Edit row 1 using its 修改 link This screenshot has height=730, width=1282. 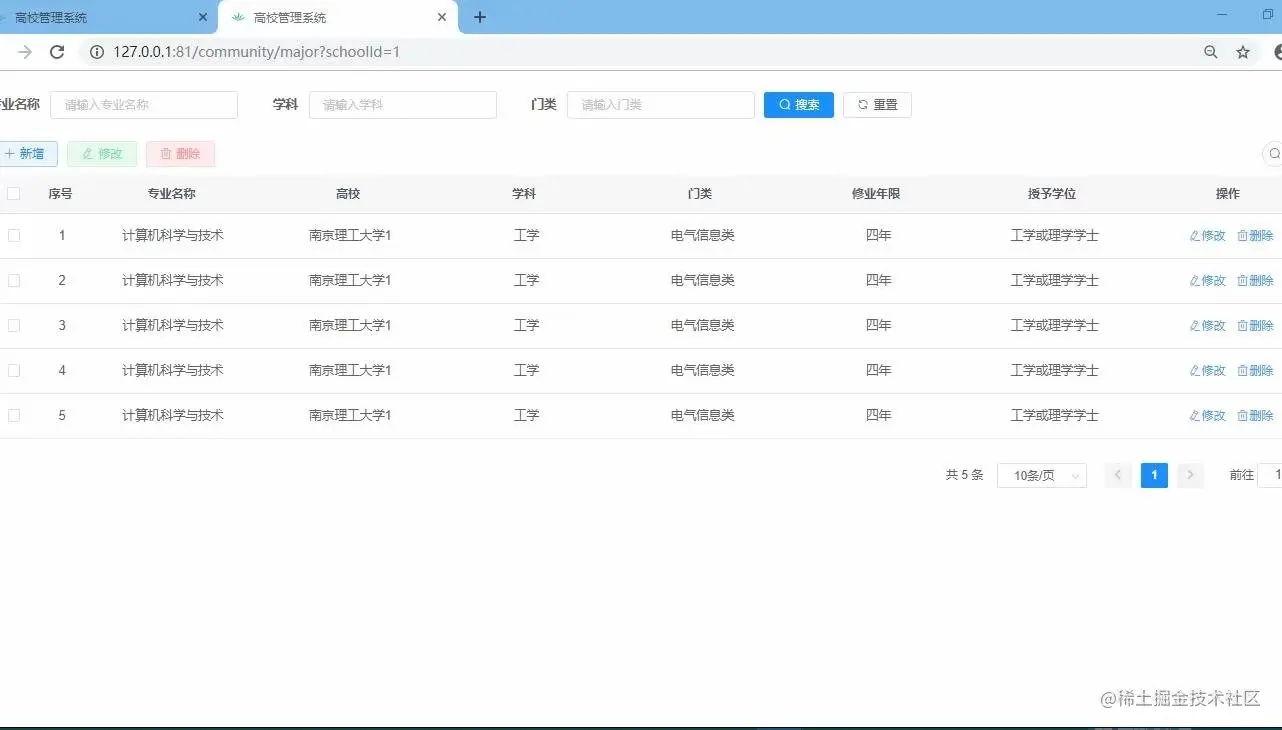point(1208,236)
